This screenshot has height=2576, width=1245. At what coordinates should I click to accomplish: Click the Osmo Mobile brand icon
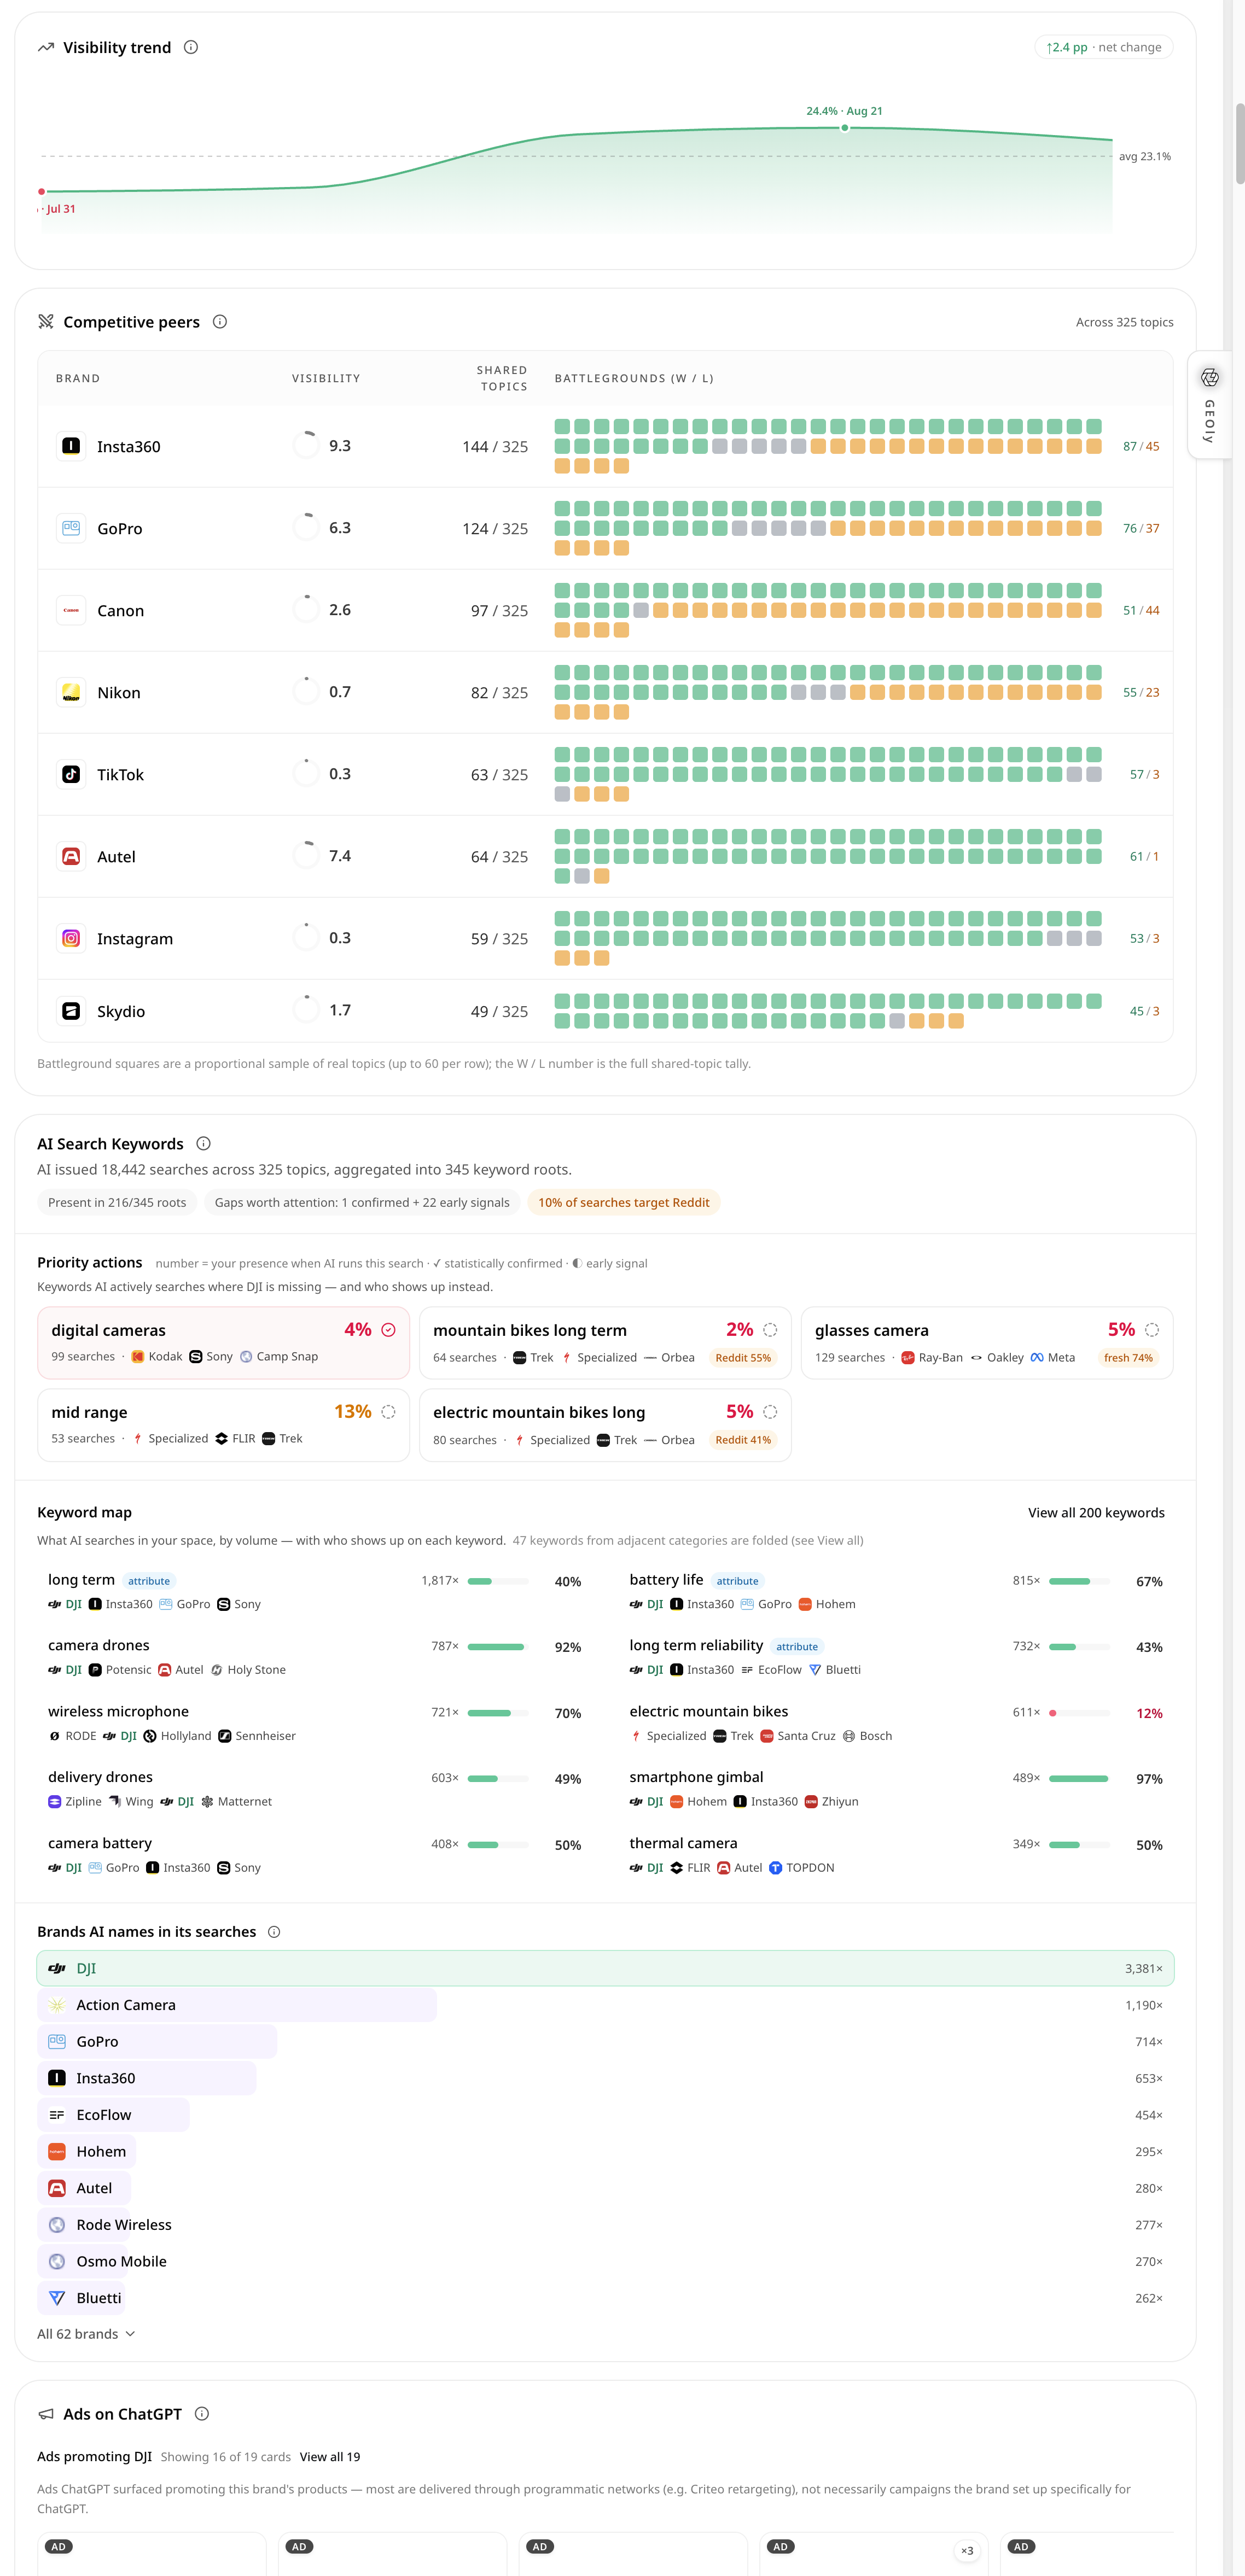point(57,2261)
